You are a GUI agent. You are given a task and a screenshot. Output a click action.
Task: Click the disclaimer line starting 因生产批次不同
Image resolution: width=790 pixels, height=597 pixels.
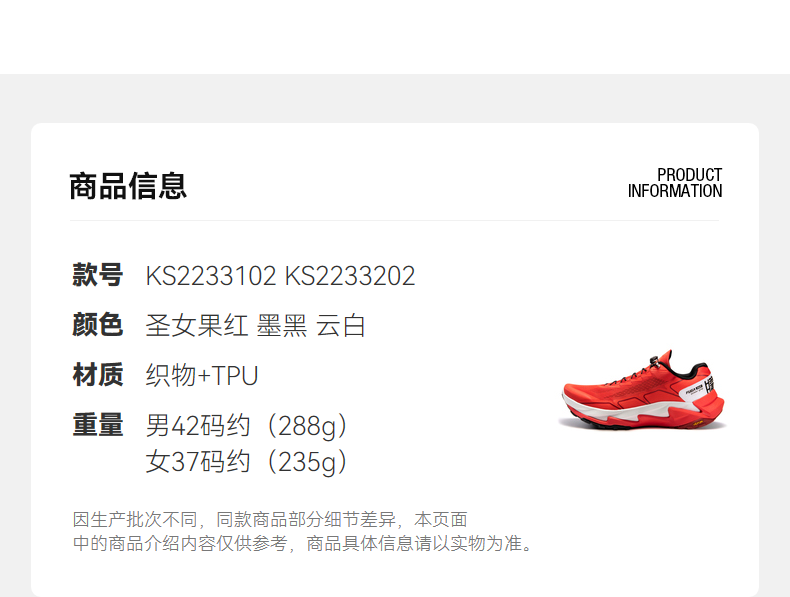pos(270,519)
